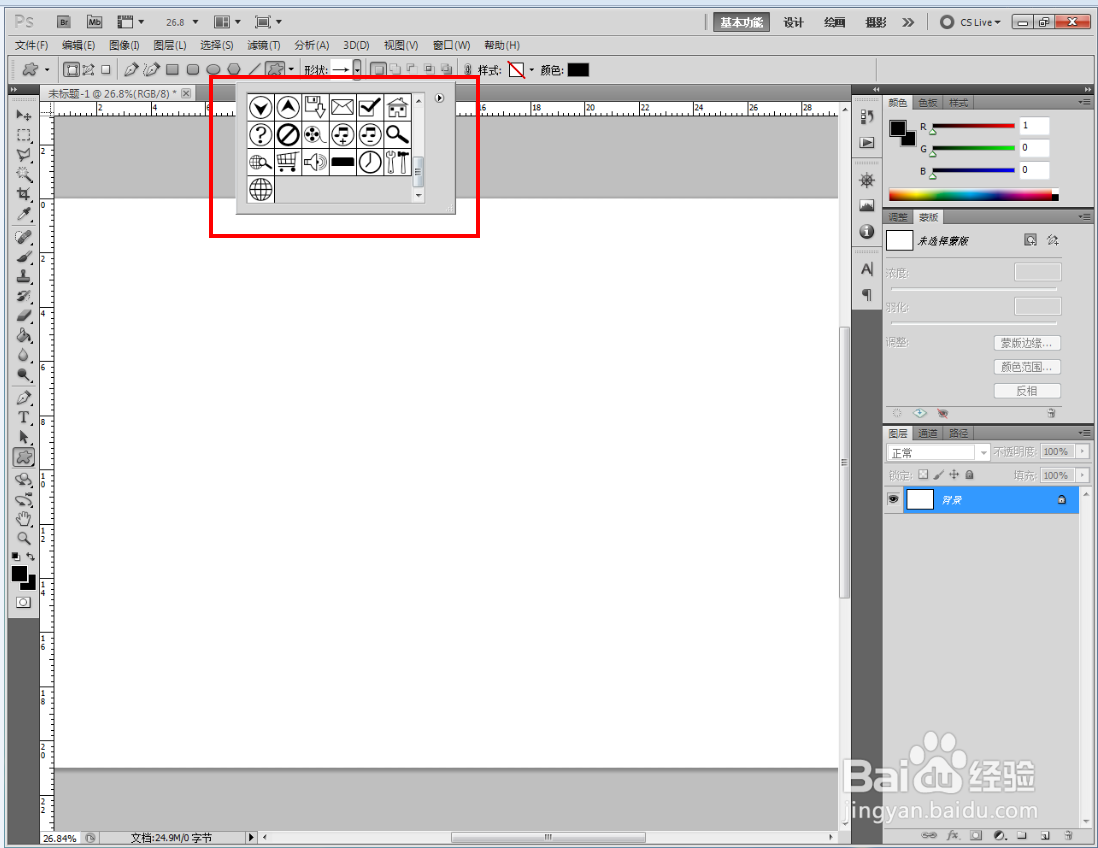The height and width of the screenshot is (848, 1098).
Task: Click the 蒙版边缘... button
Action: [x=1027, y=343]
